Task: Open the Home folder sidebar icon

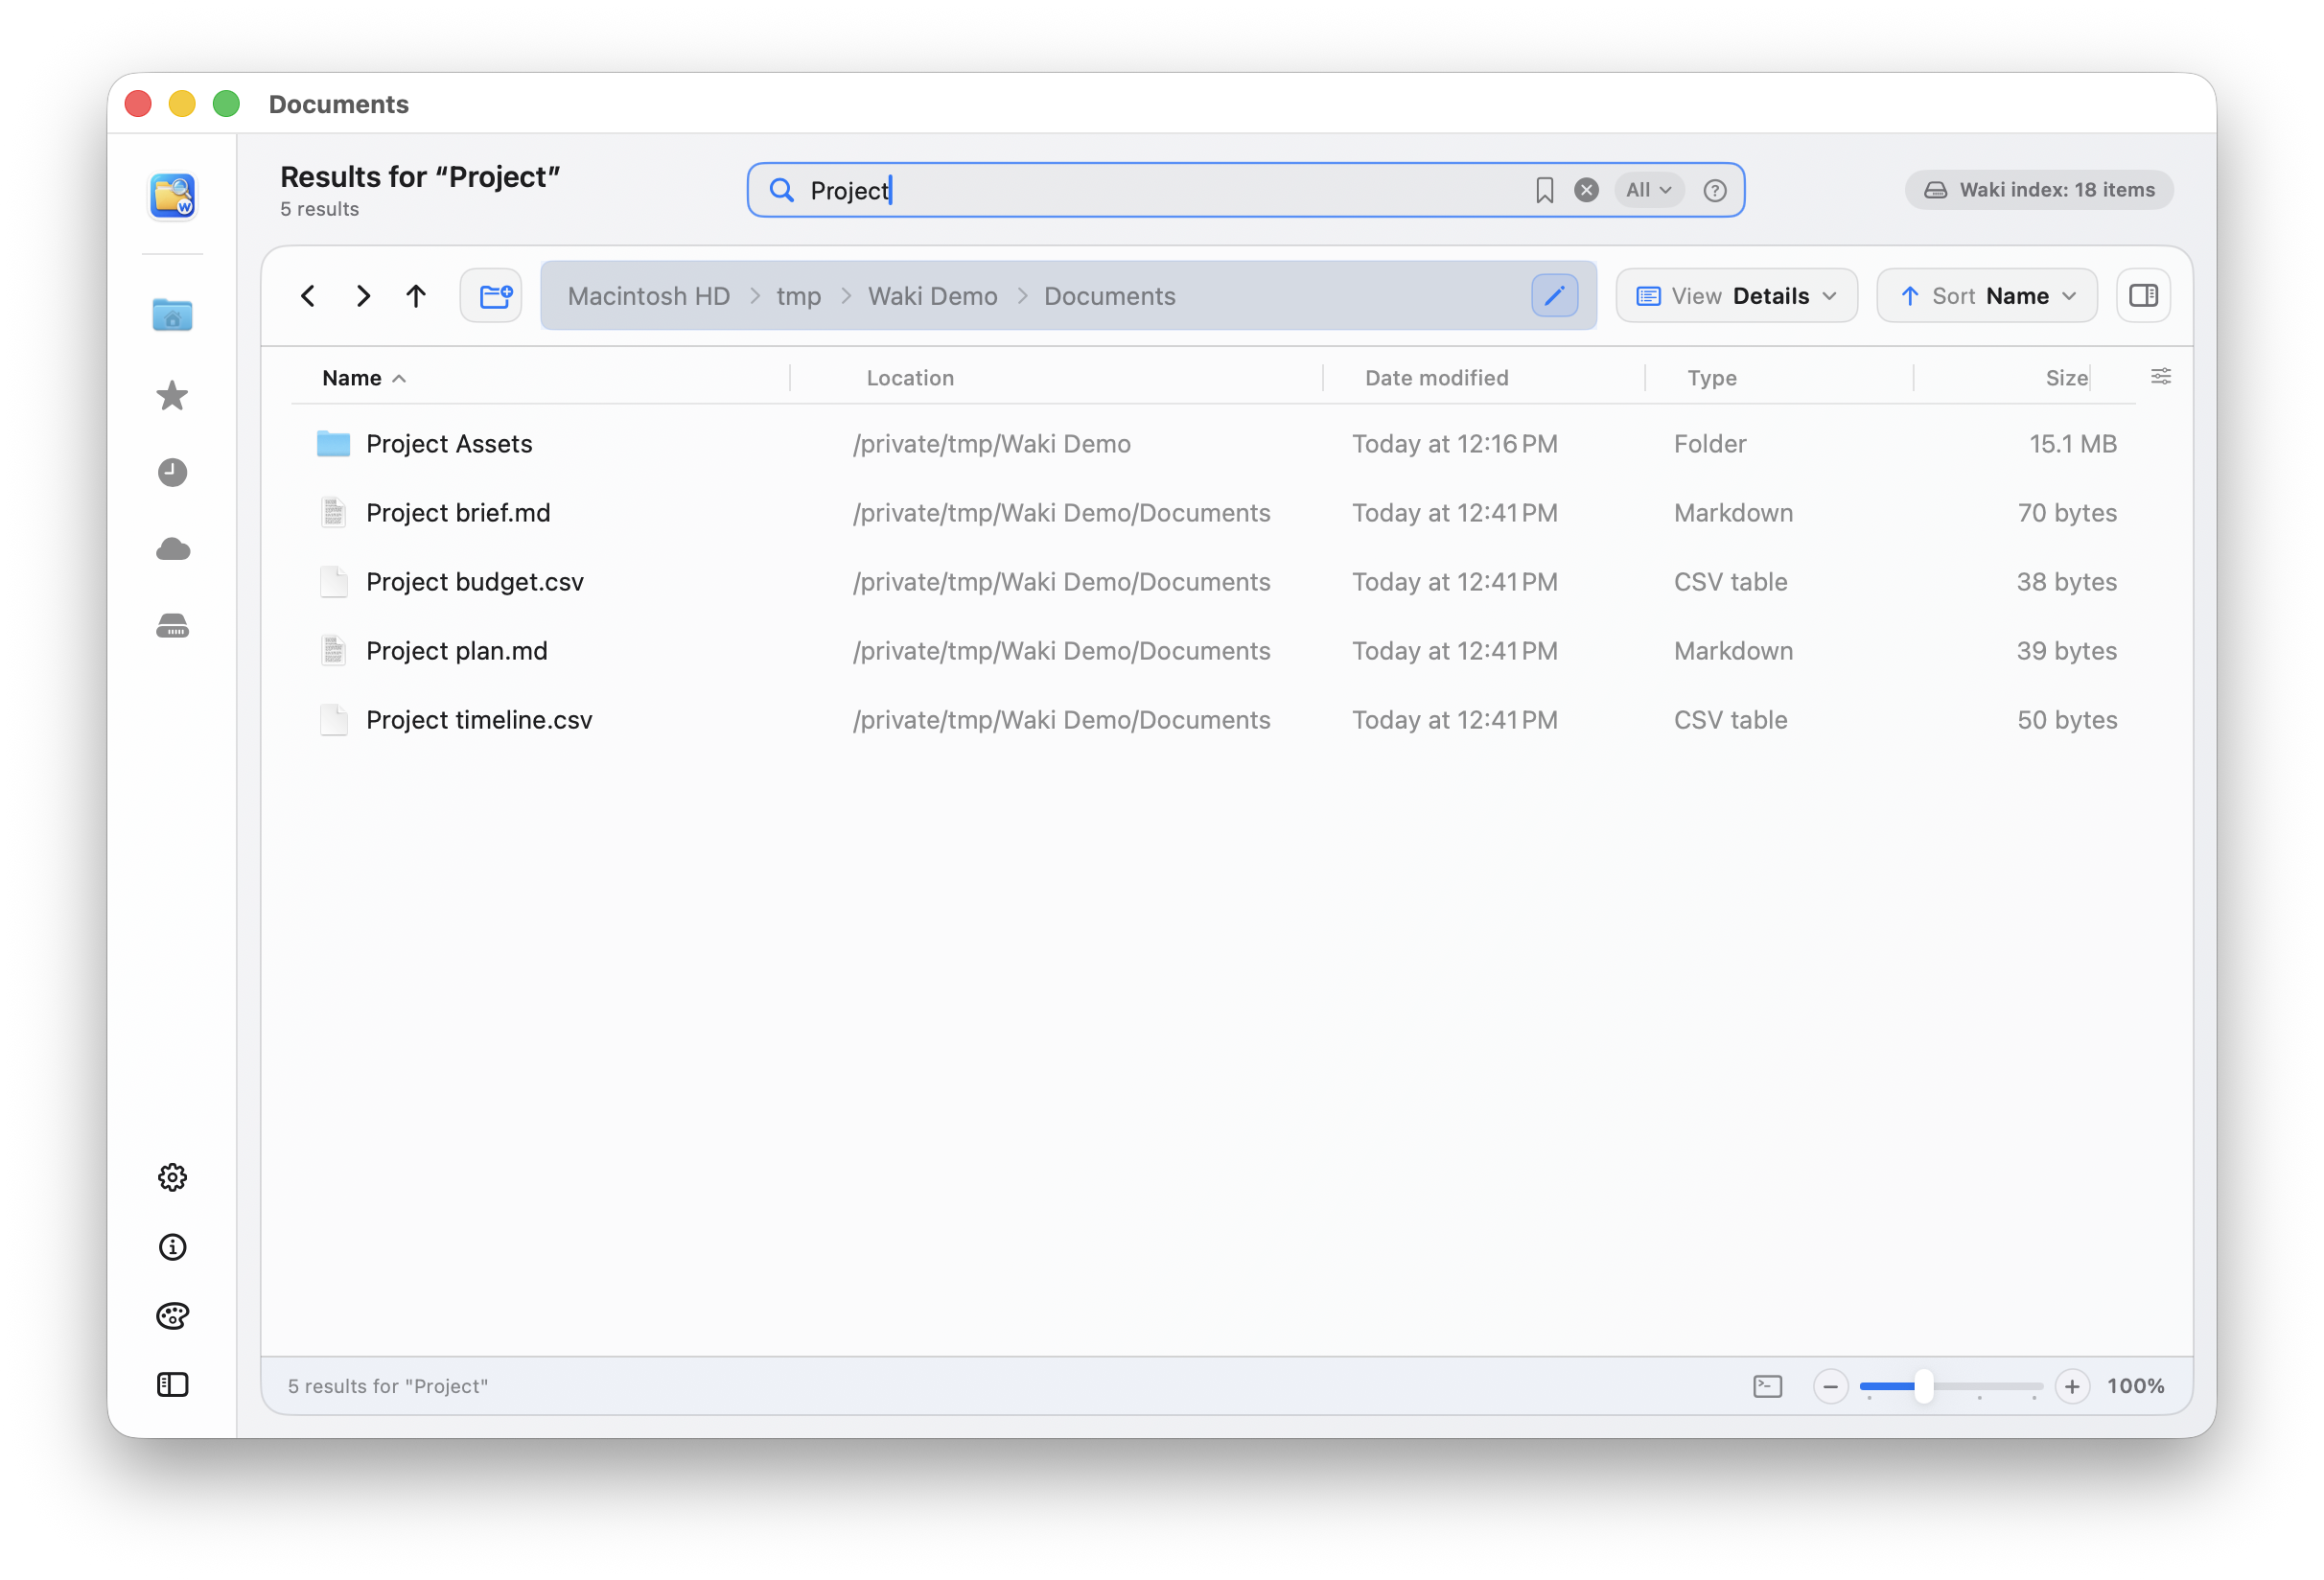Action: click(x=172, y=315)
